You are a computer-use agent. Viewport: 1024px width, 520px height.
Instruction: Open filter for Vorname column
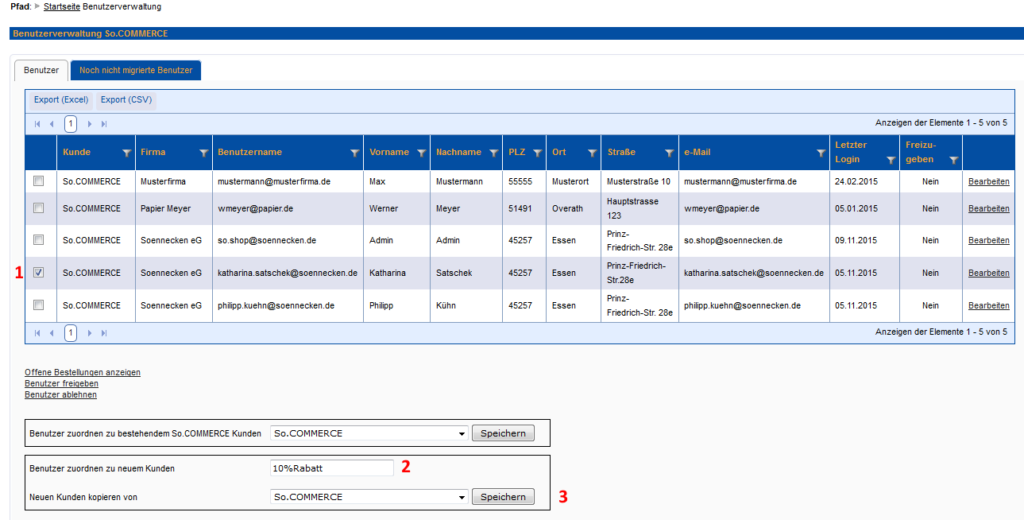[421, 153]
